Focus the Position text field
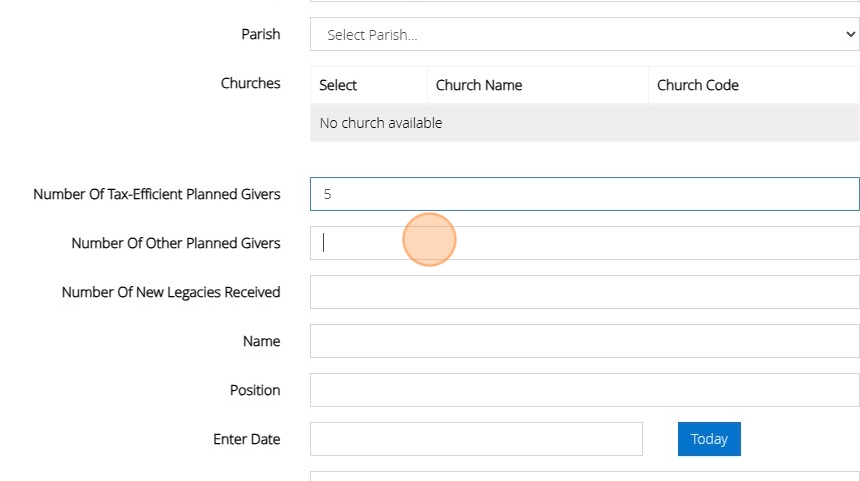Screen dimensions: 860x481 (x=584, y=390)
